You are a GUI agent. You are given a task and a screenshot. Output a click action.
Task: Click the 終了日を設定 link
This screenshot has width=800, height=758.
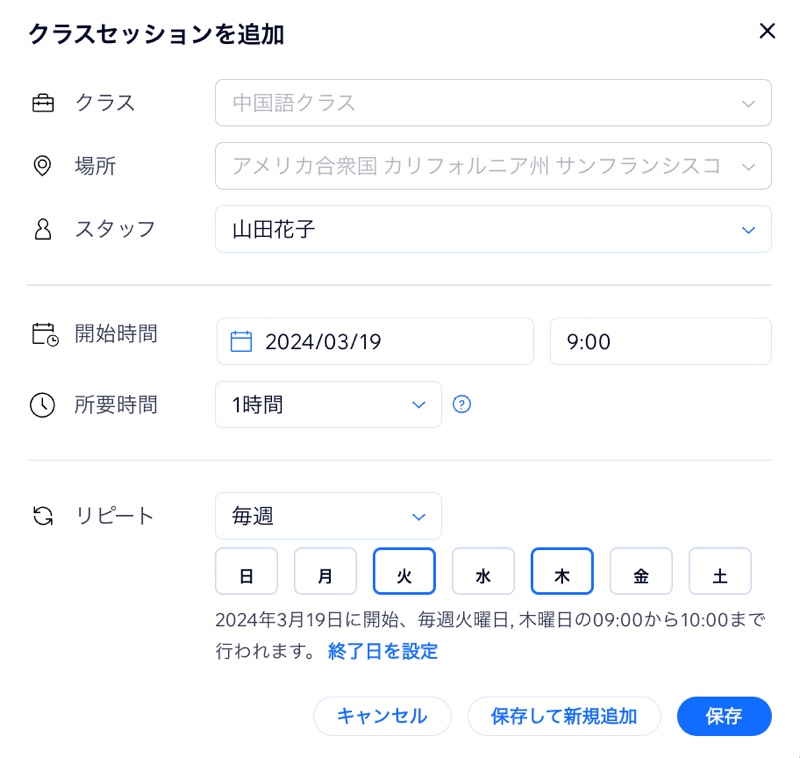click(x=383, y=651)
